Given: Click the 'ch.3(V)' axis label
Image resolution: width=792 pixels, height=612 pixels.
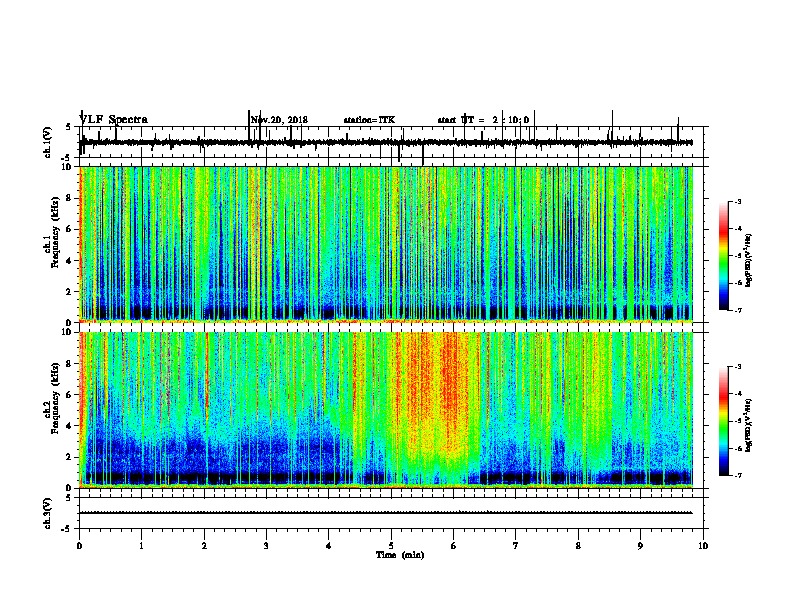Looking at the screenshot, I should pyautogui.click(x=48, y=513).
